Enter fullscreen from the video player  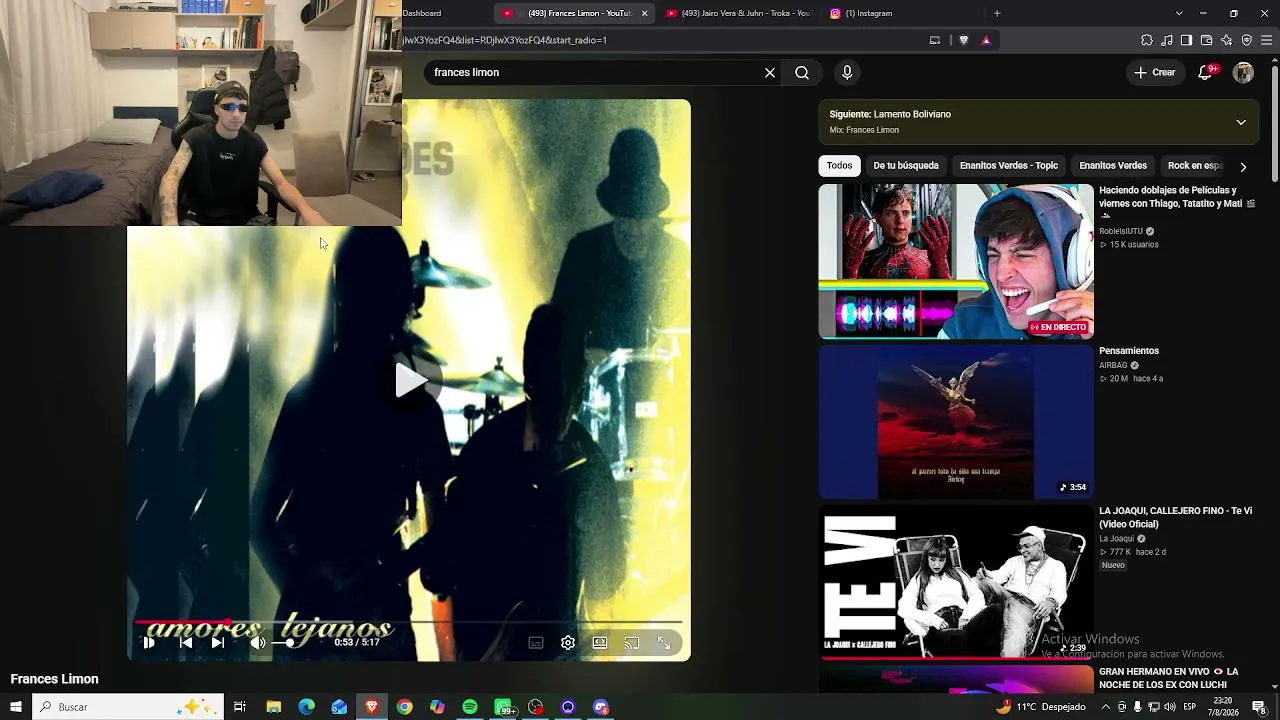coord(664,643)
